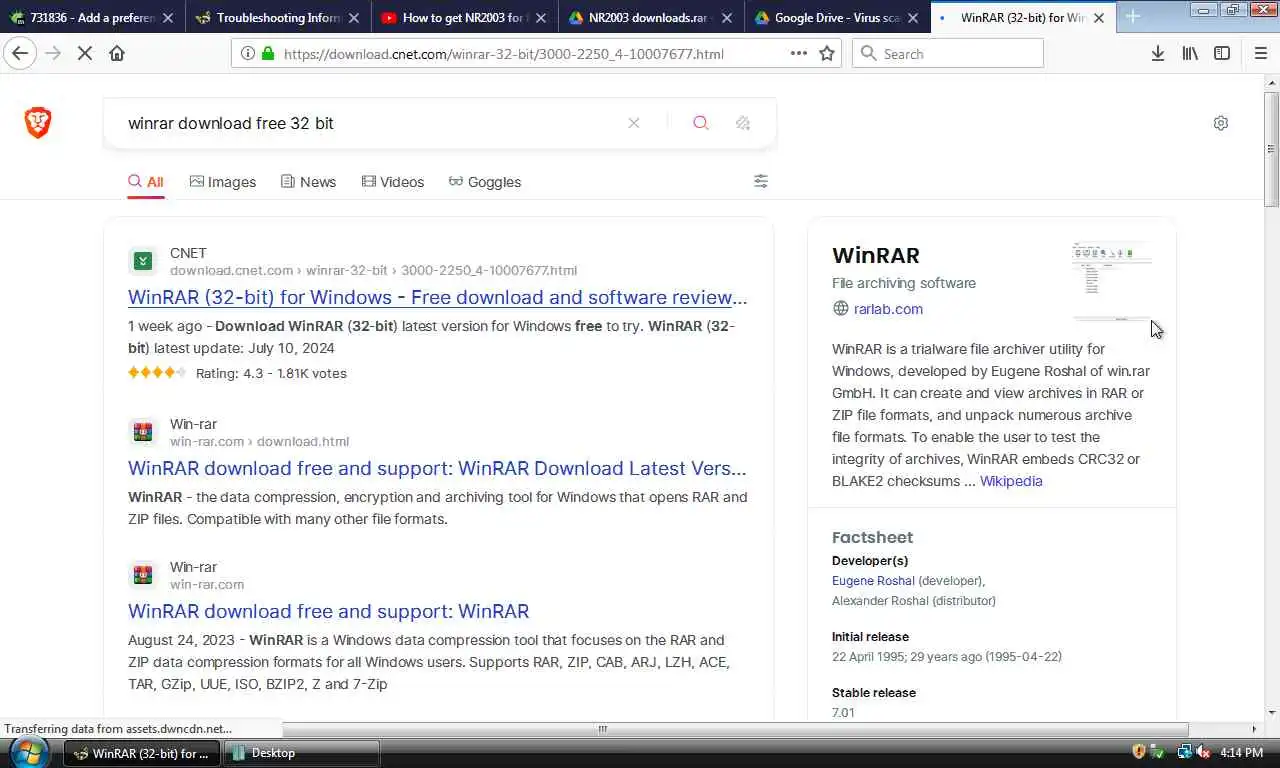The width and height of the screenshot is (1280, 768).
Task: Open Brave search settings gear
Action: tap(1221, 123)
